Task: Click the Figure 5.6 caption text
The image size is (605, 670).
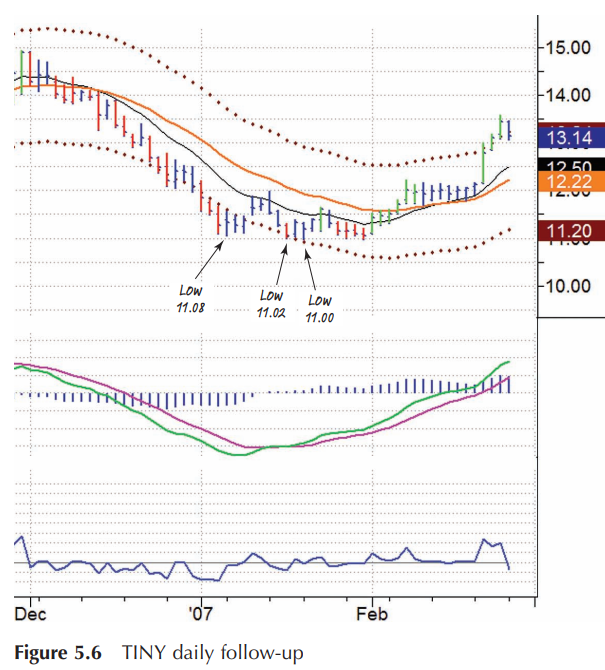Action: point(159,653)
